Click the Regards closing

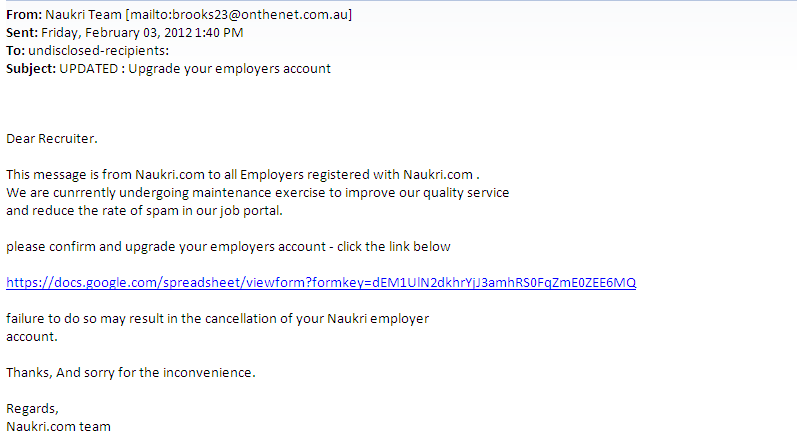coord(33,409)
